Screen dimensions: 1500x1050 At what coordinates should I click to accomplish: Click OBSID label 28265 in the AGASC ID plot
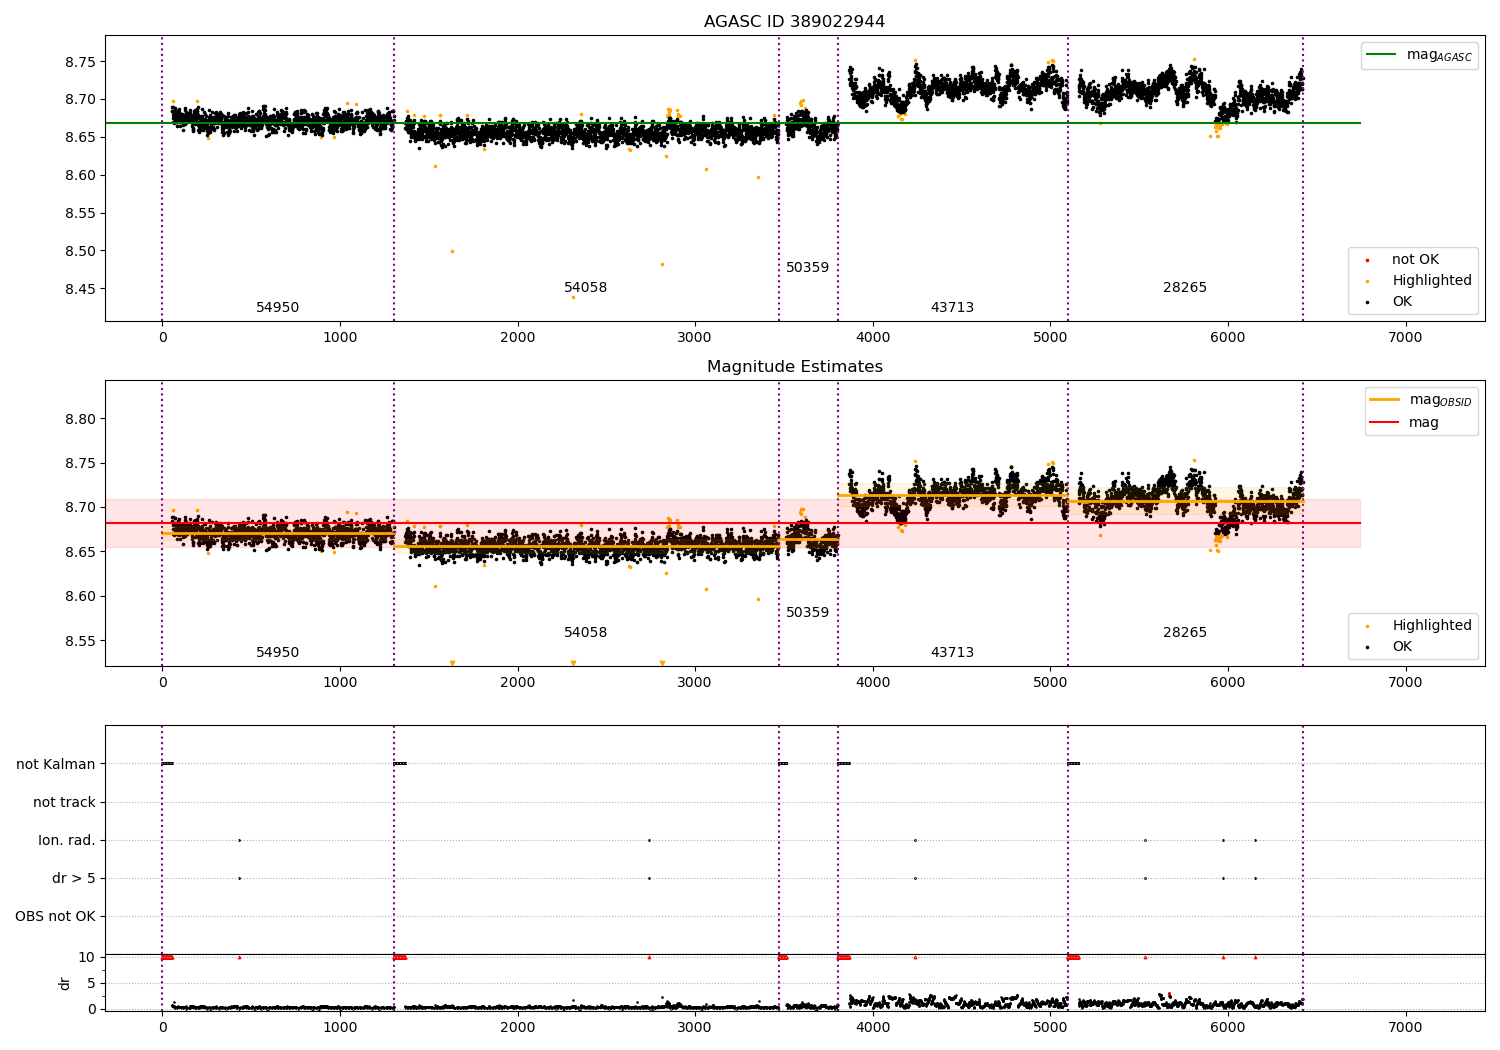click(x=1184, y=288)
